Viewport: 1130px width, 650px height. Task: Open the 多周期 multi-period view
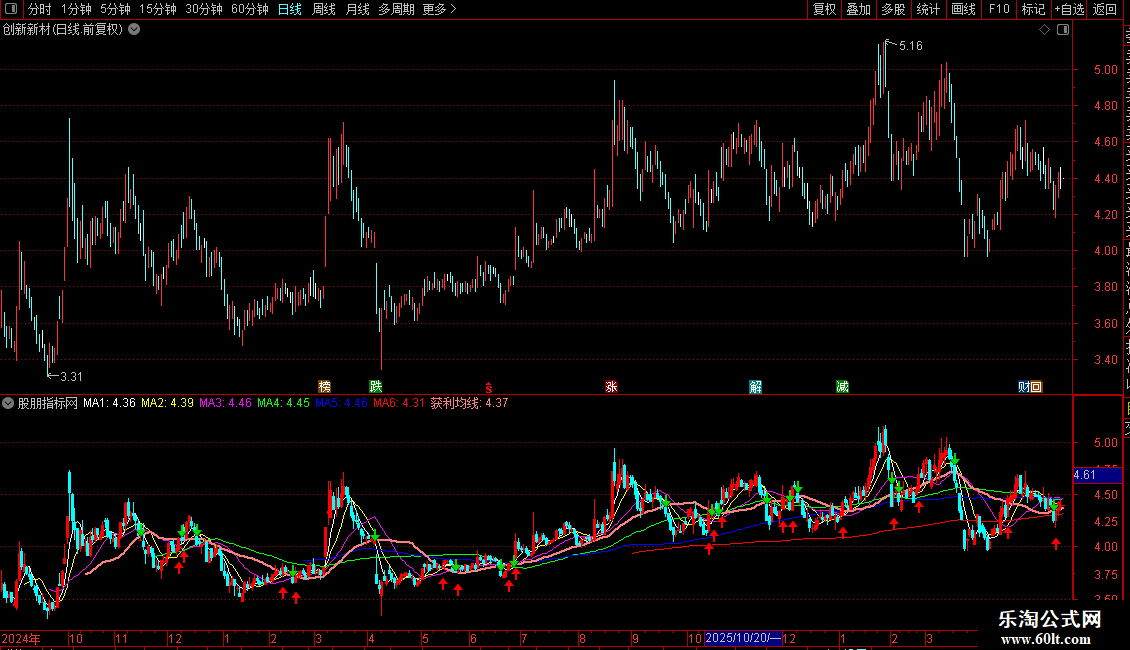[x=396, y=9]
